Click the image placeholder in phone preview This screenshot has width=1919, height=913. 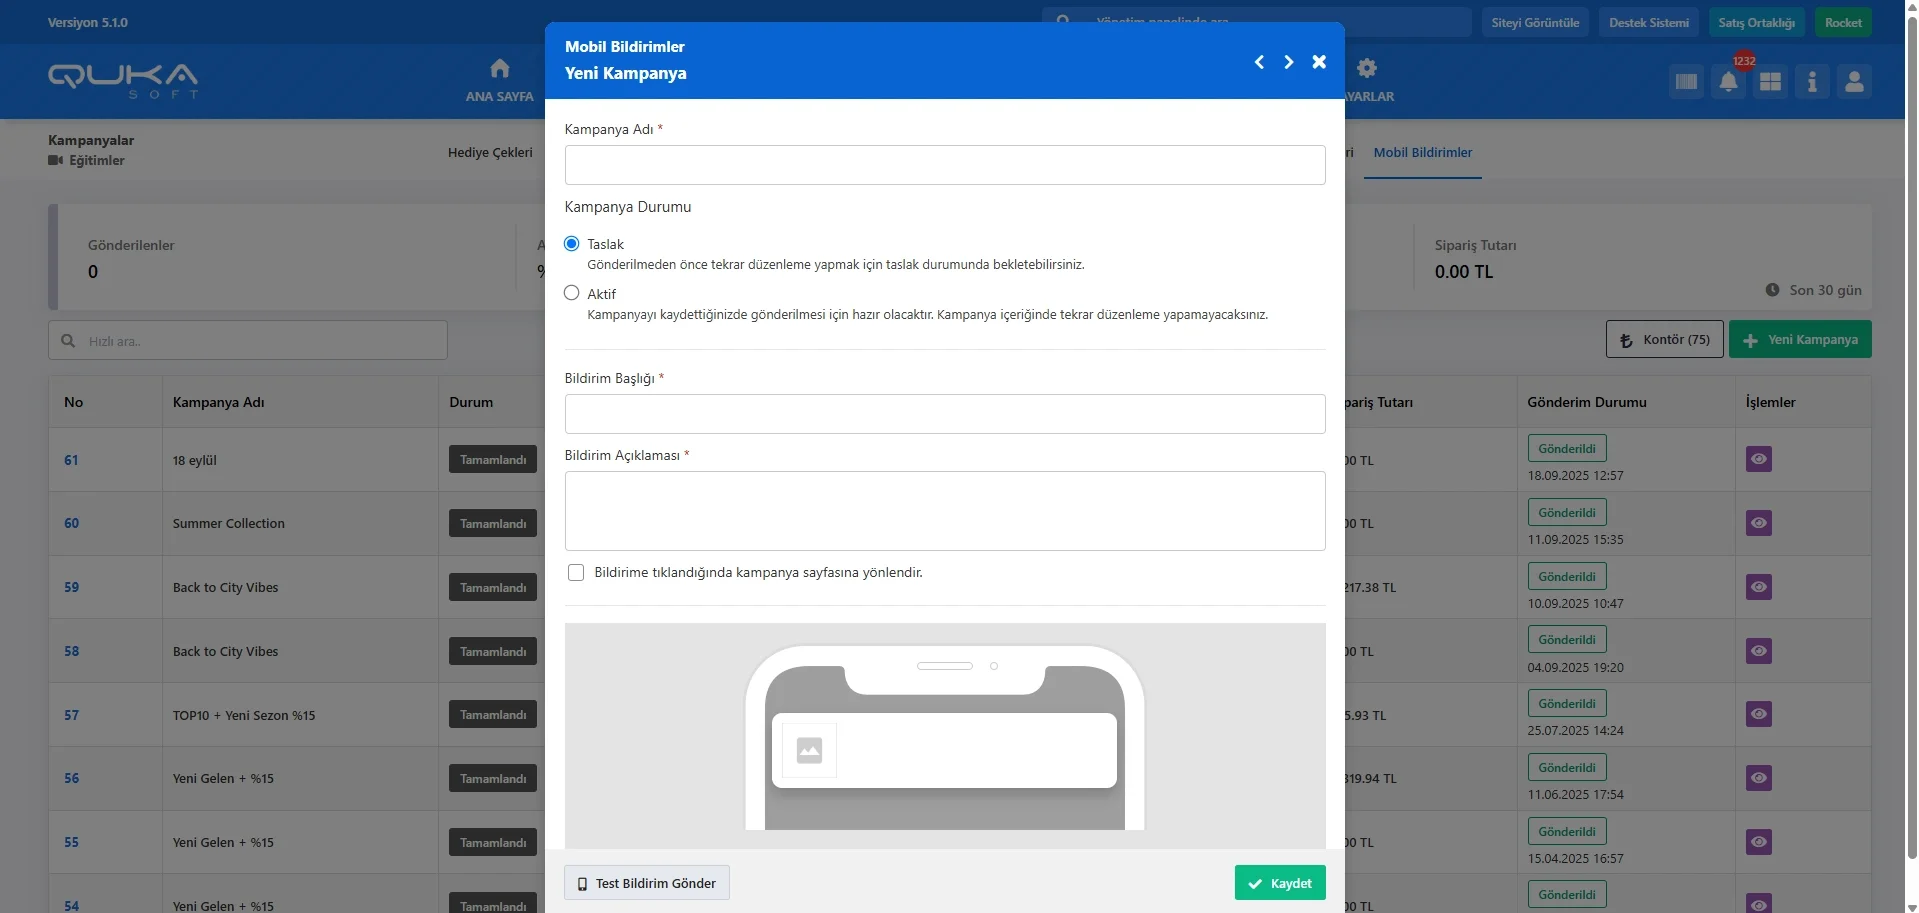[x=809, y=750]
